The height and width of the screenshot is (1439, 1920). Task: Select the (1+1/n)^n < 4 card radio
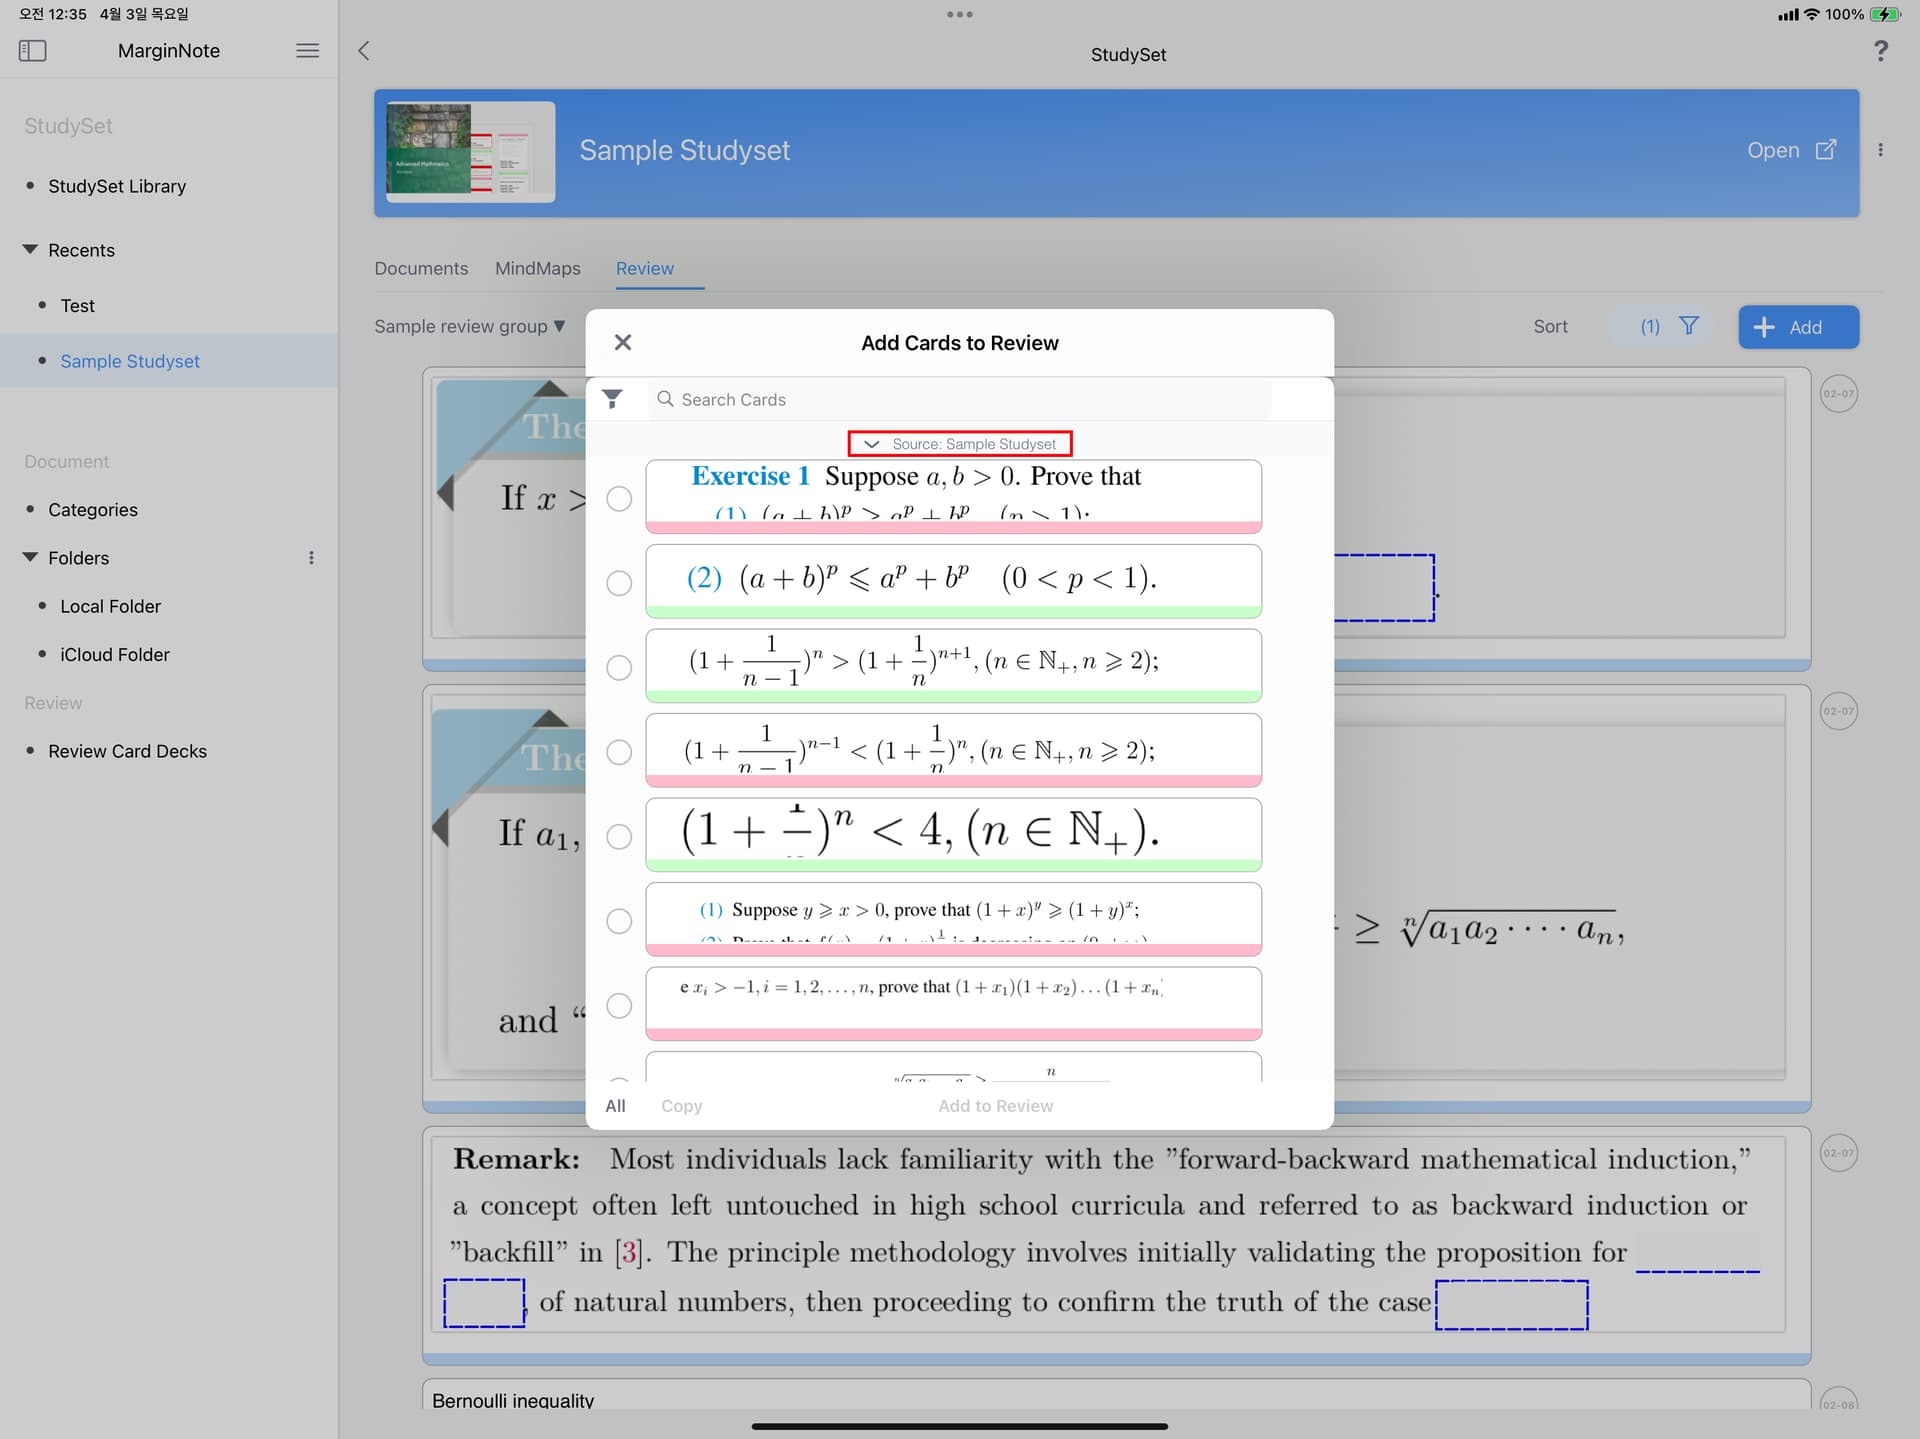click(x=619, y=836)
